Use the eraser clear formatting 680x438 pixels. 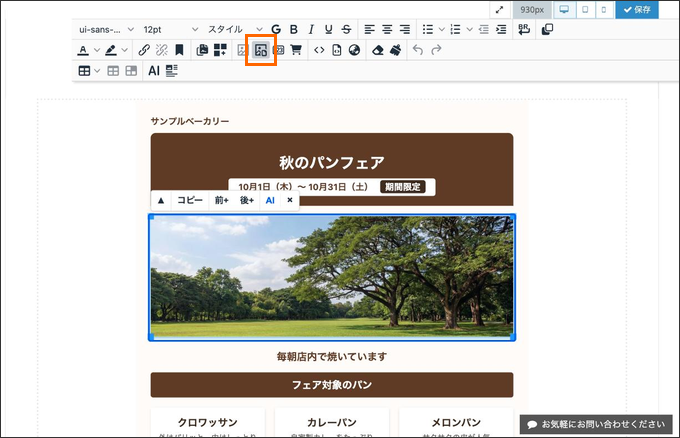(378, 50)
